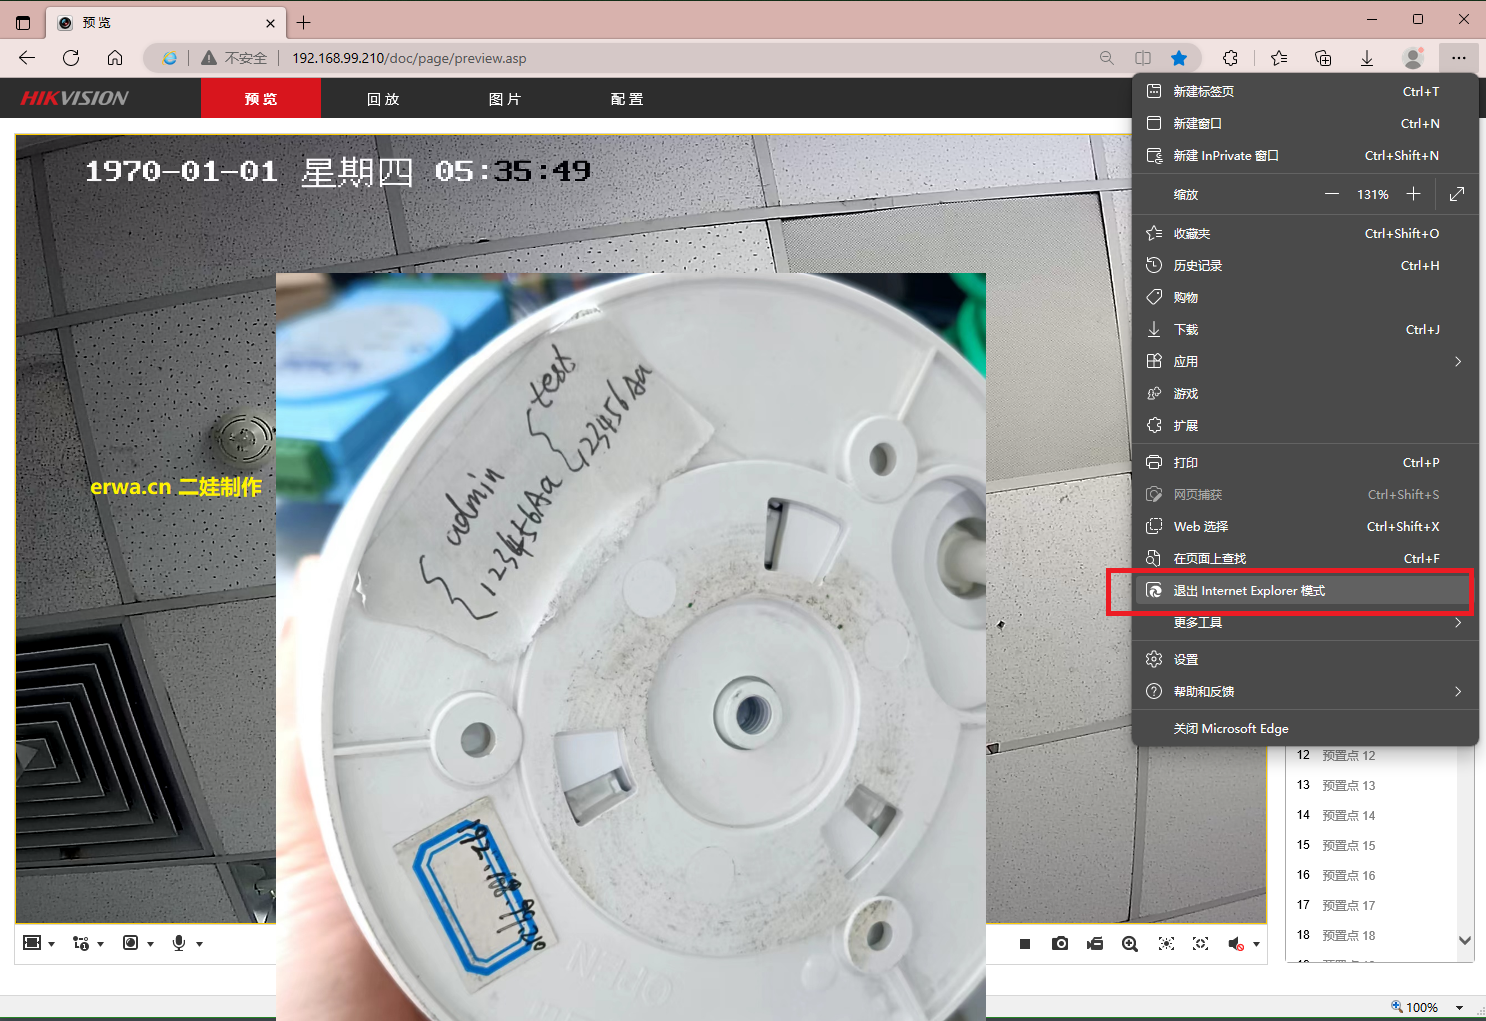Open 扩展 extensions menu entry

(1305, 425)
